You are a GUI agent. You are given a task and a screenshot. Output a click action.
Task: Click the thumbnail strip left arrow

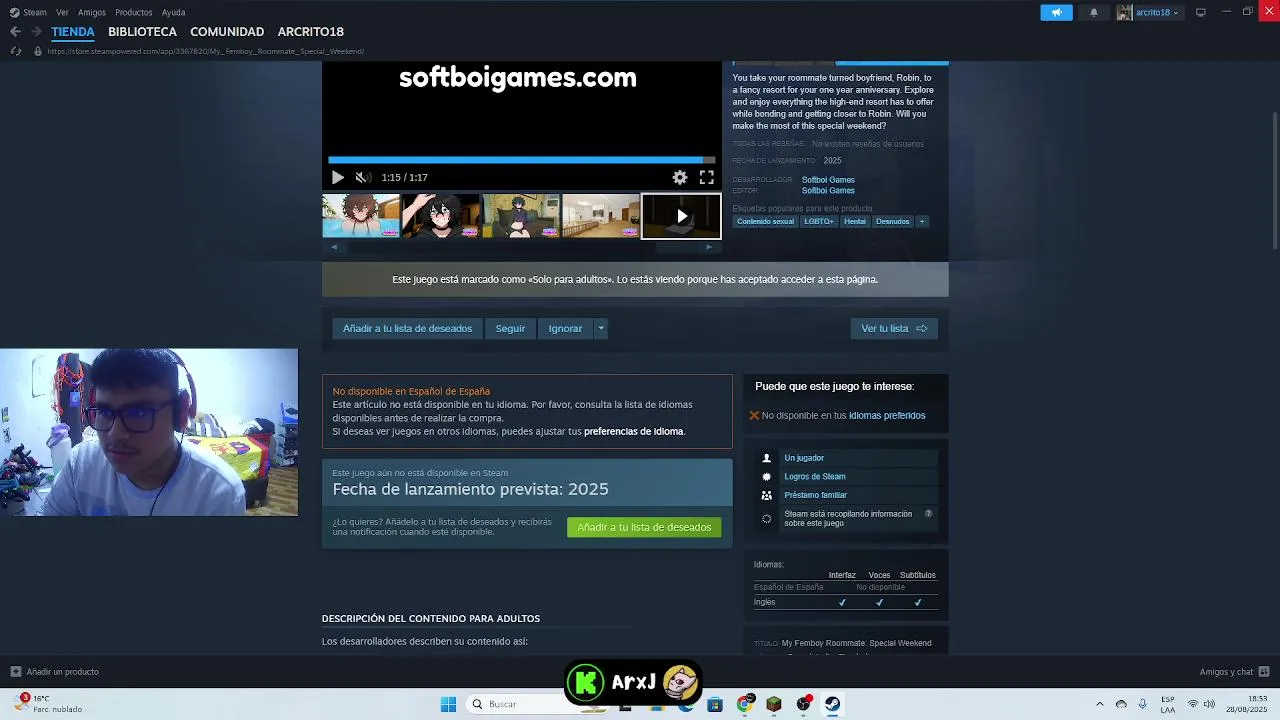pyautogui.click(x=334, y=247)
